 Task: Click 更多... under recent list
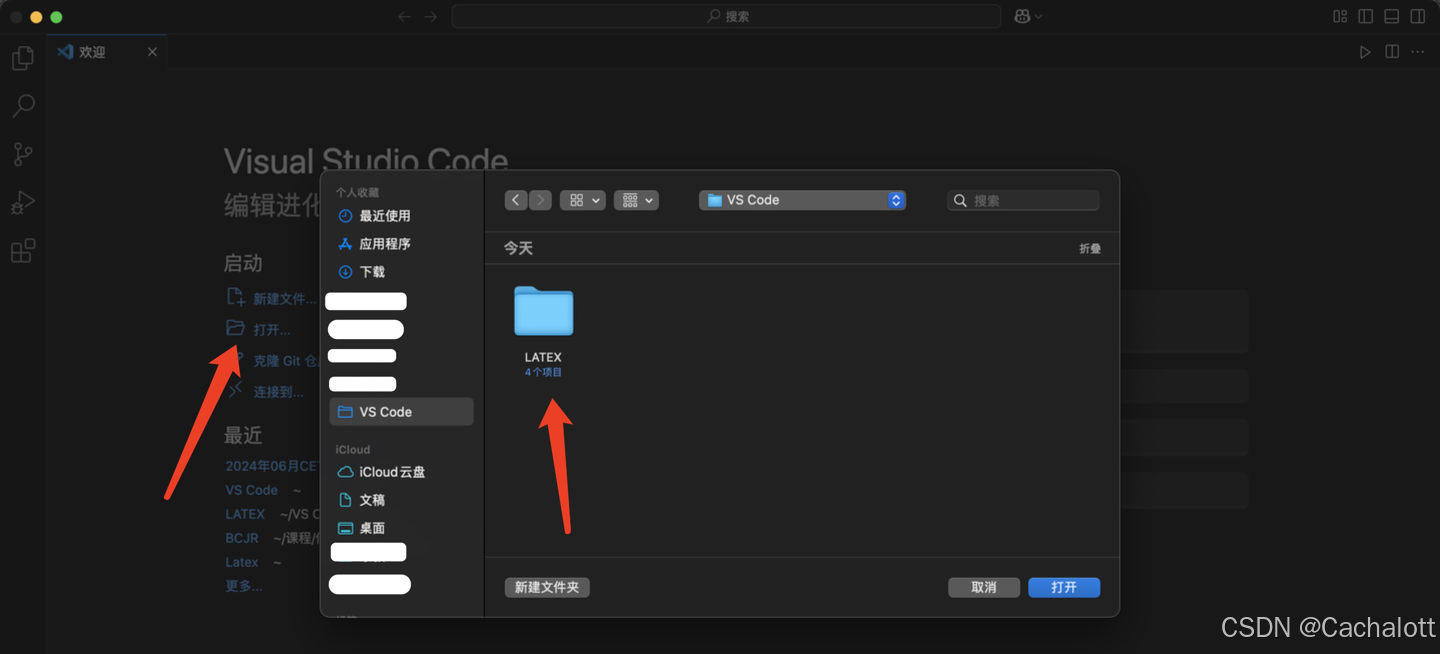pyautogui.click(x=244, y=586)
